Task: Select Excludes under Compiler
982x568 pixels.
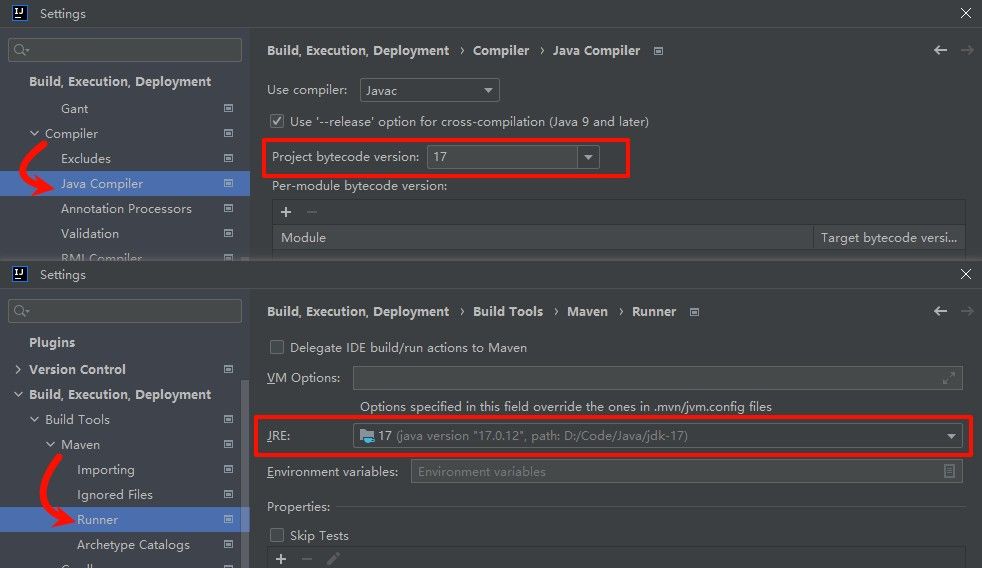Action: tap(86, 158)
